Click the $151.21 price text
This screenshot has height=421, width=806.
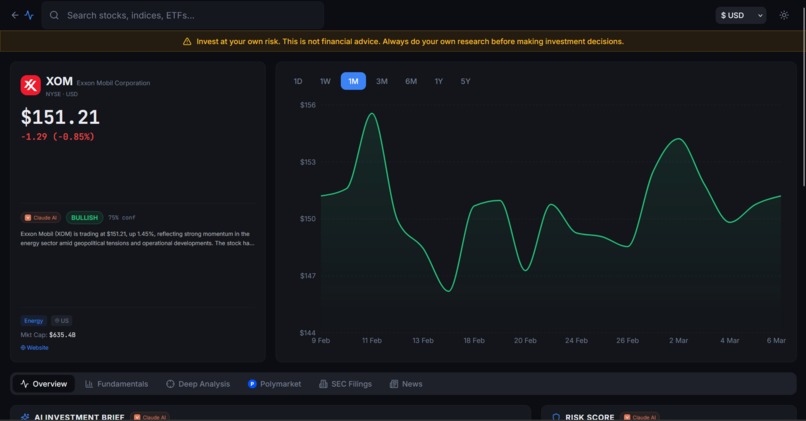point(60,117)
